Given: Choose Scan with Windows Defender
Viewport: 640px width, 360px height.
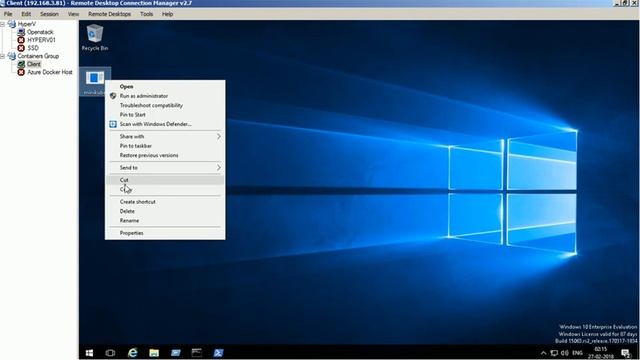Looking at the screenshot, I should point(165,124).
